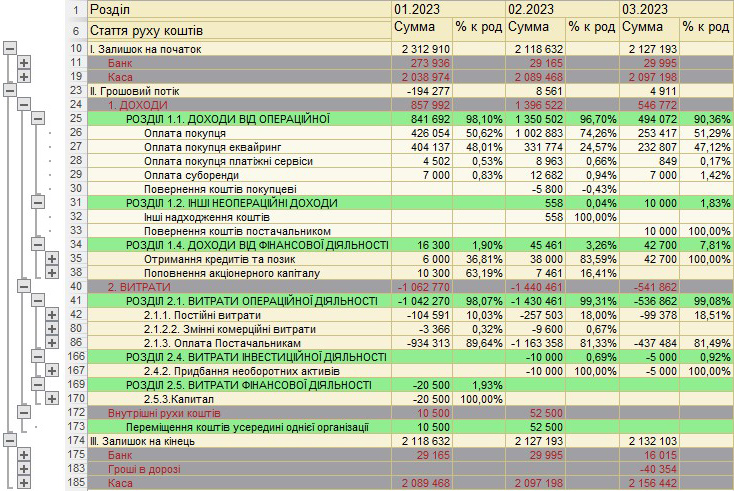This screenshot has width=734, height=491.
Task: Expand 2.1.1. Постійні витрати row
Action: 52,315
